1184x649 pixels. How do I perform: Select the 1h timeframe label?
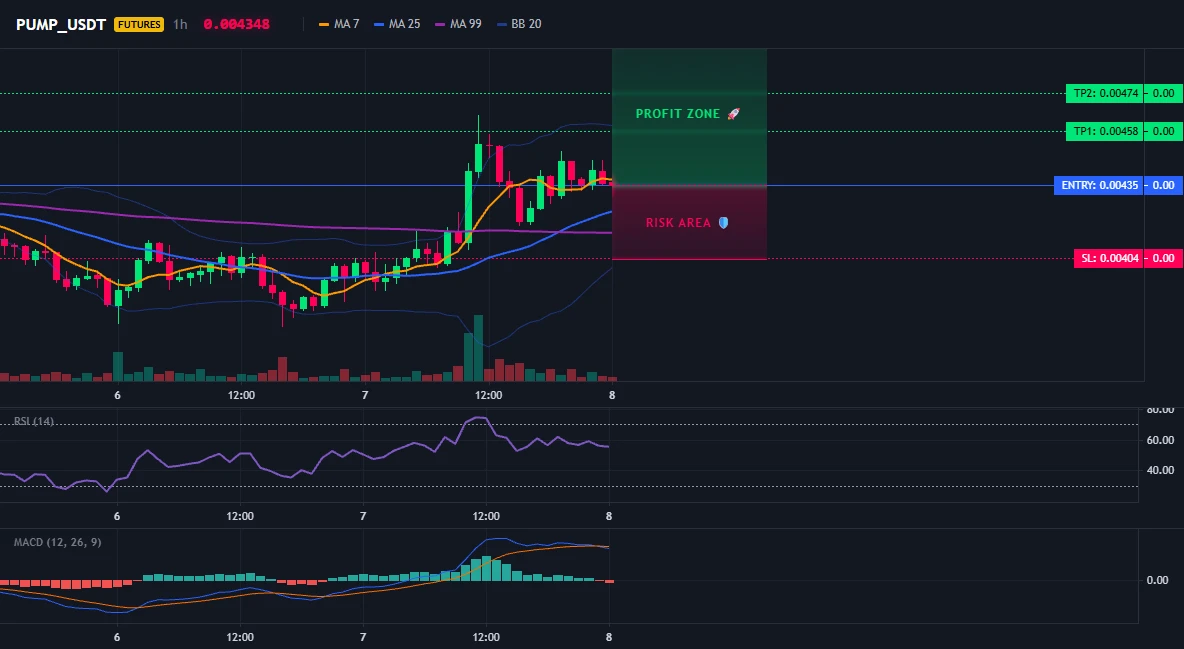tap(180, 24)
